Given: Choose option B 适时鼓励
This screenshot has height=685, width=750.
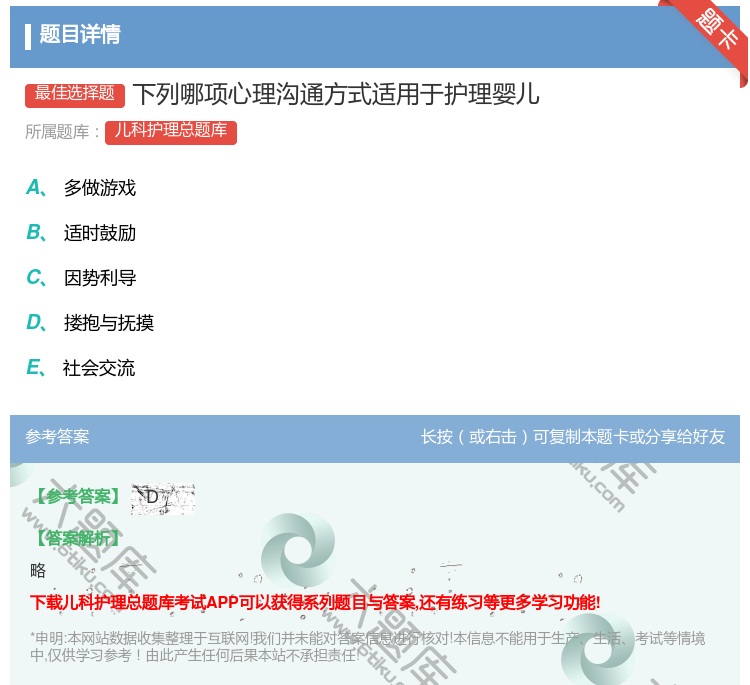Looking at the screenshot, I should 99,233.
